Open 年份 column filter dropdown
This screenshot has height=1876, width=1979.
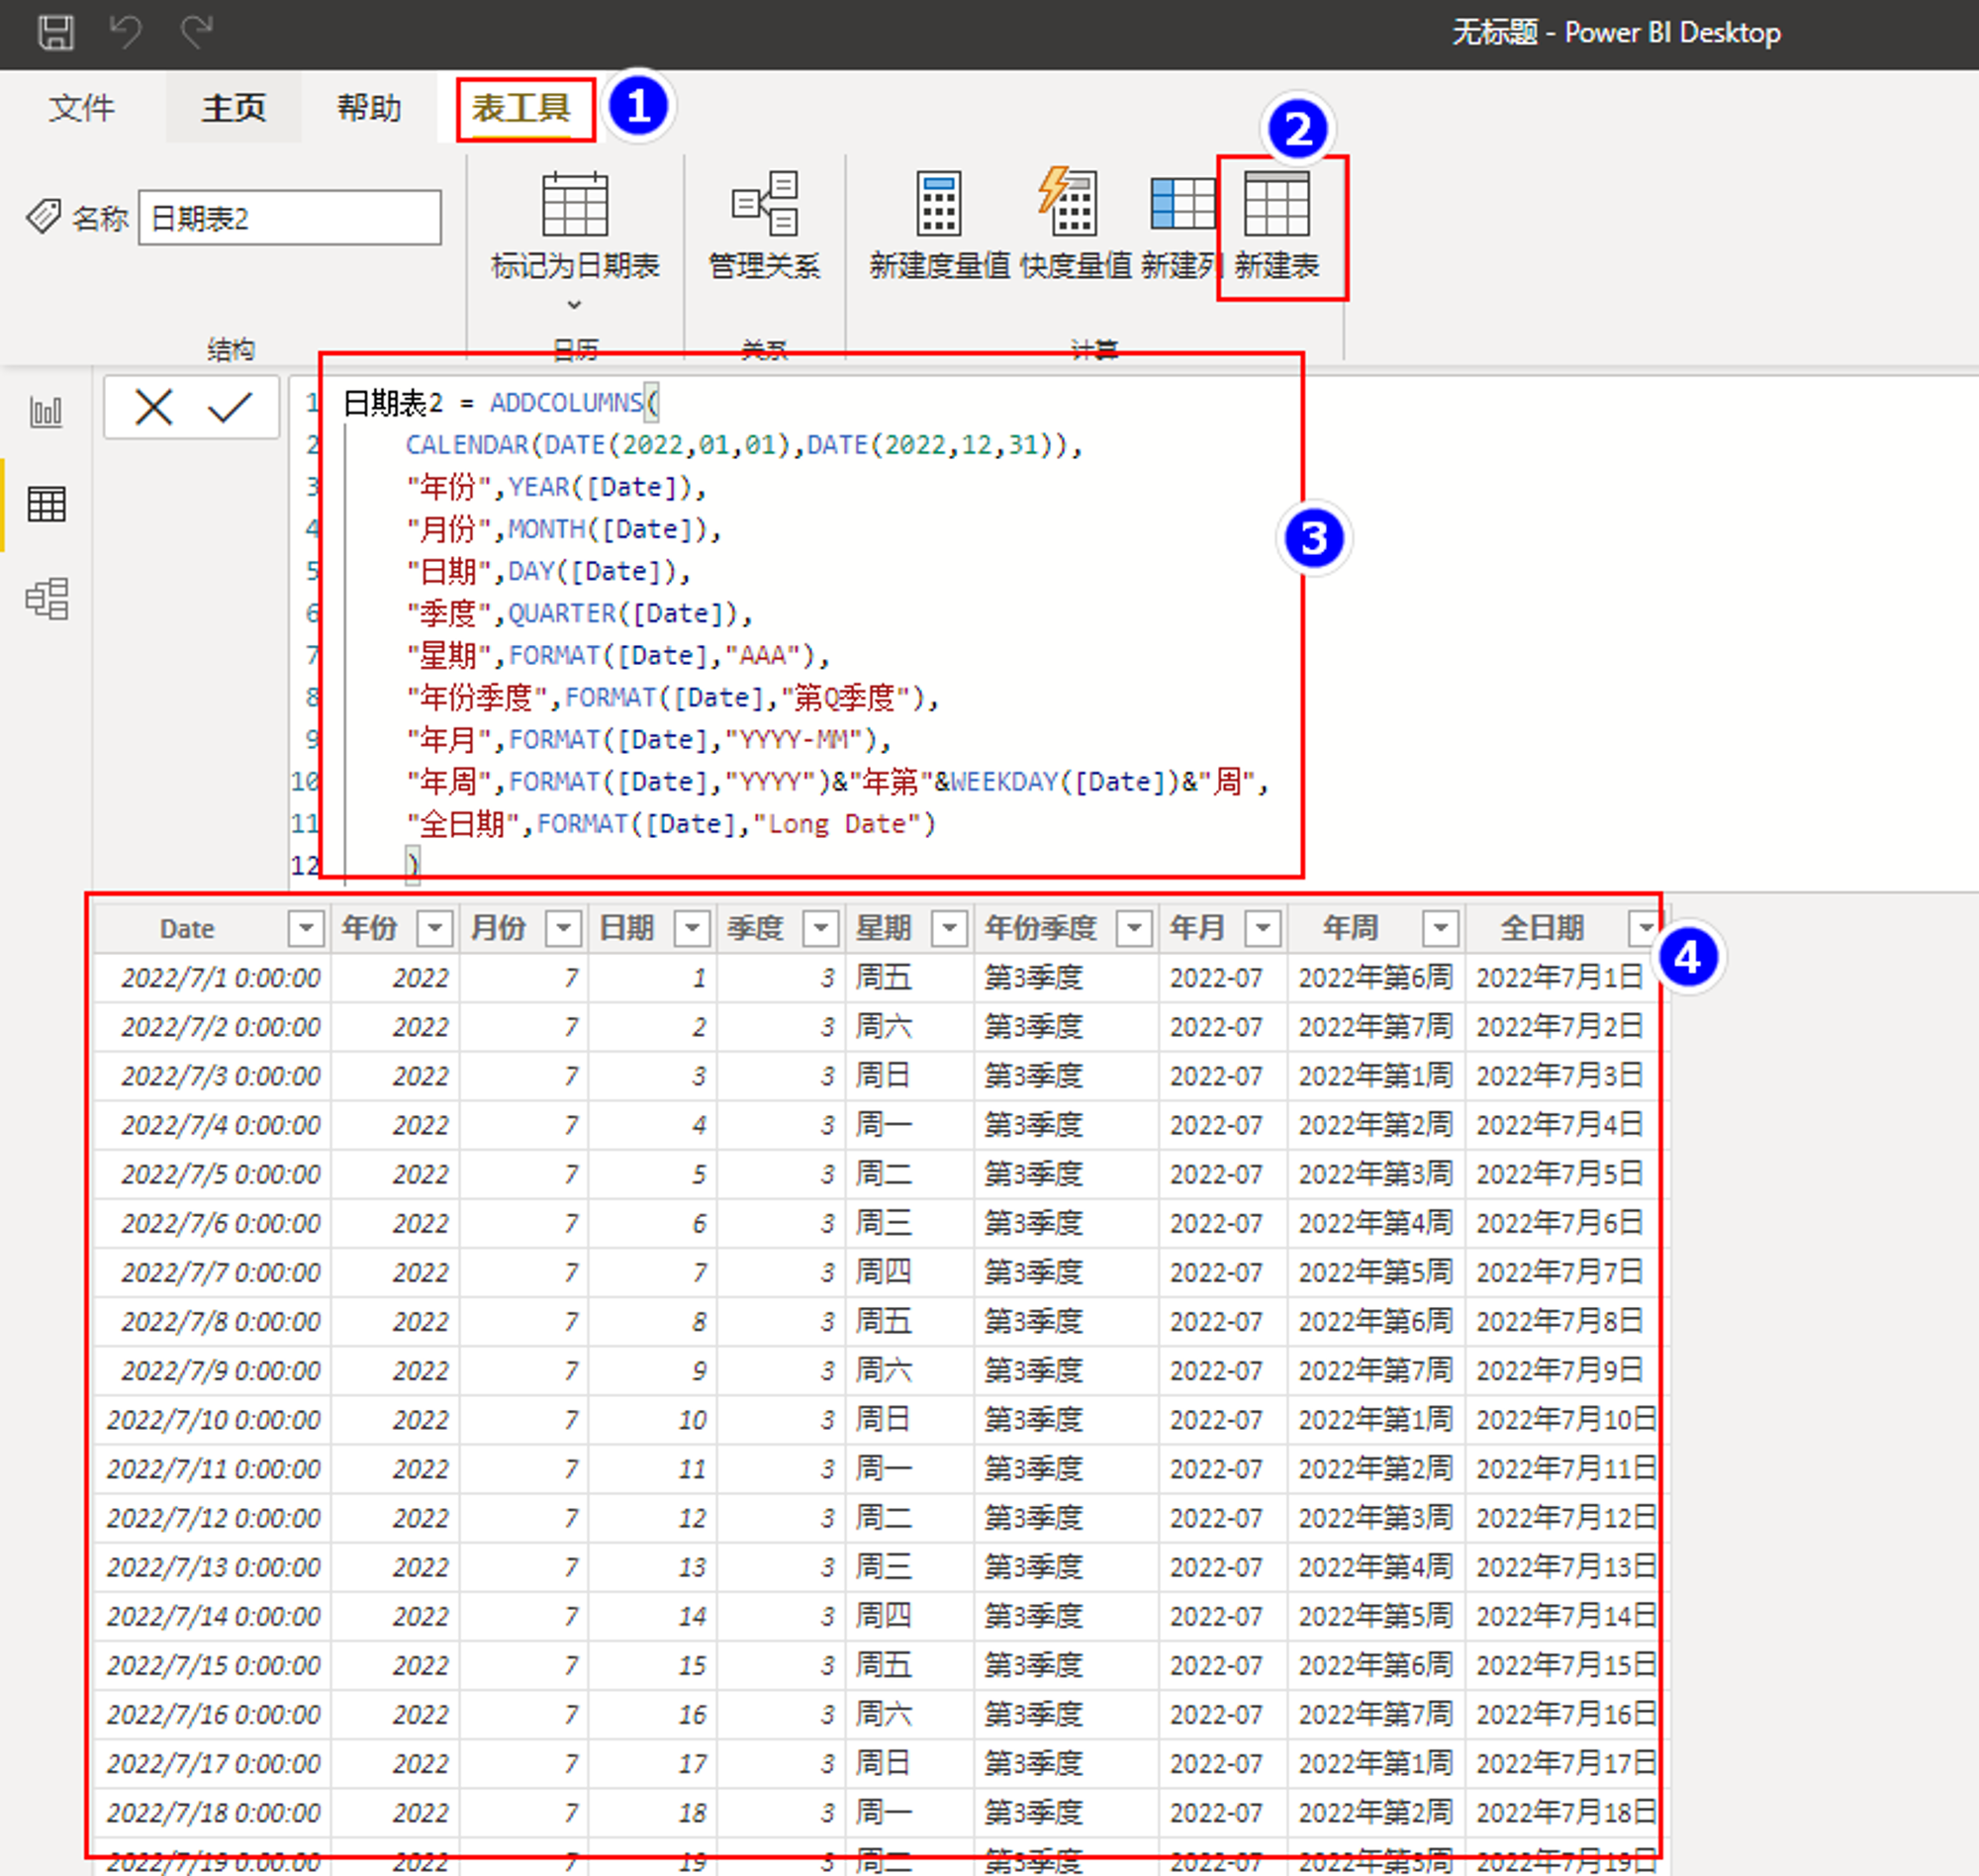pos(435,928)
